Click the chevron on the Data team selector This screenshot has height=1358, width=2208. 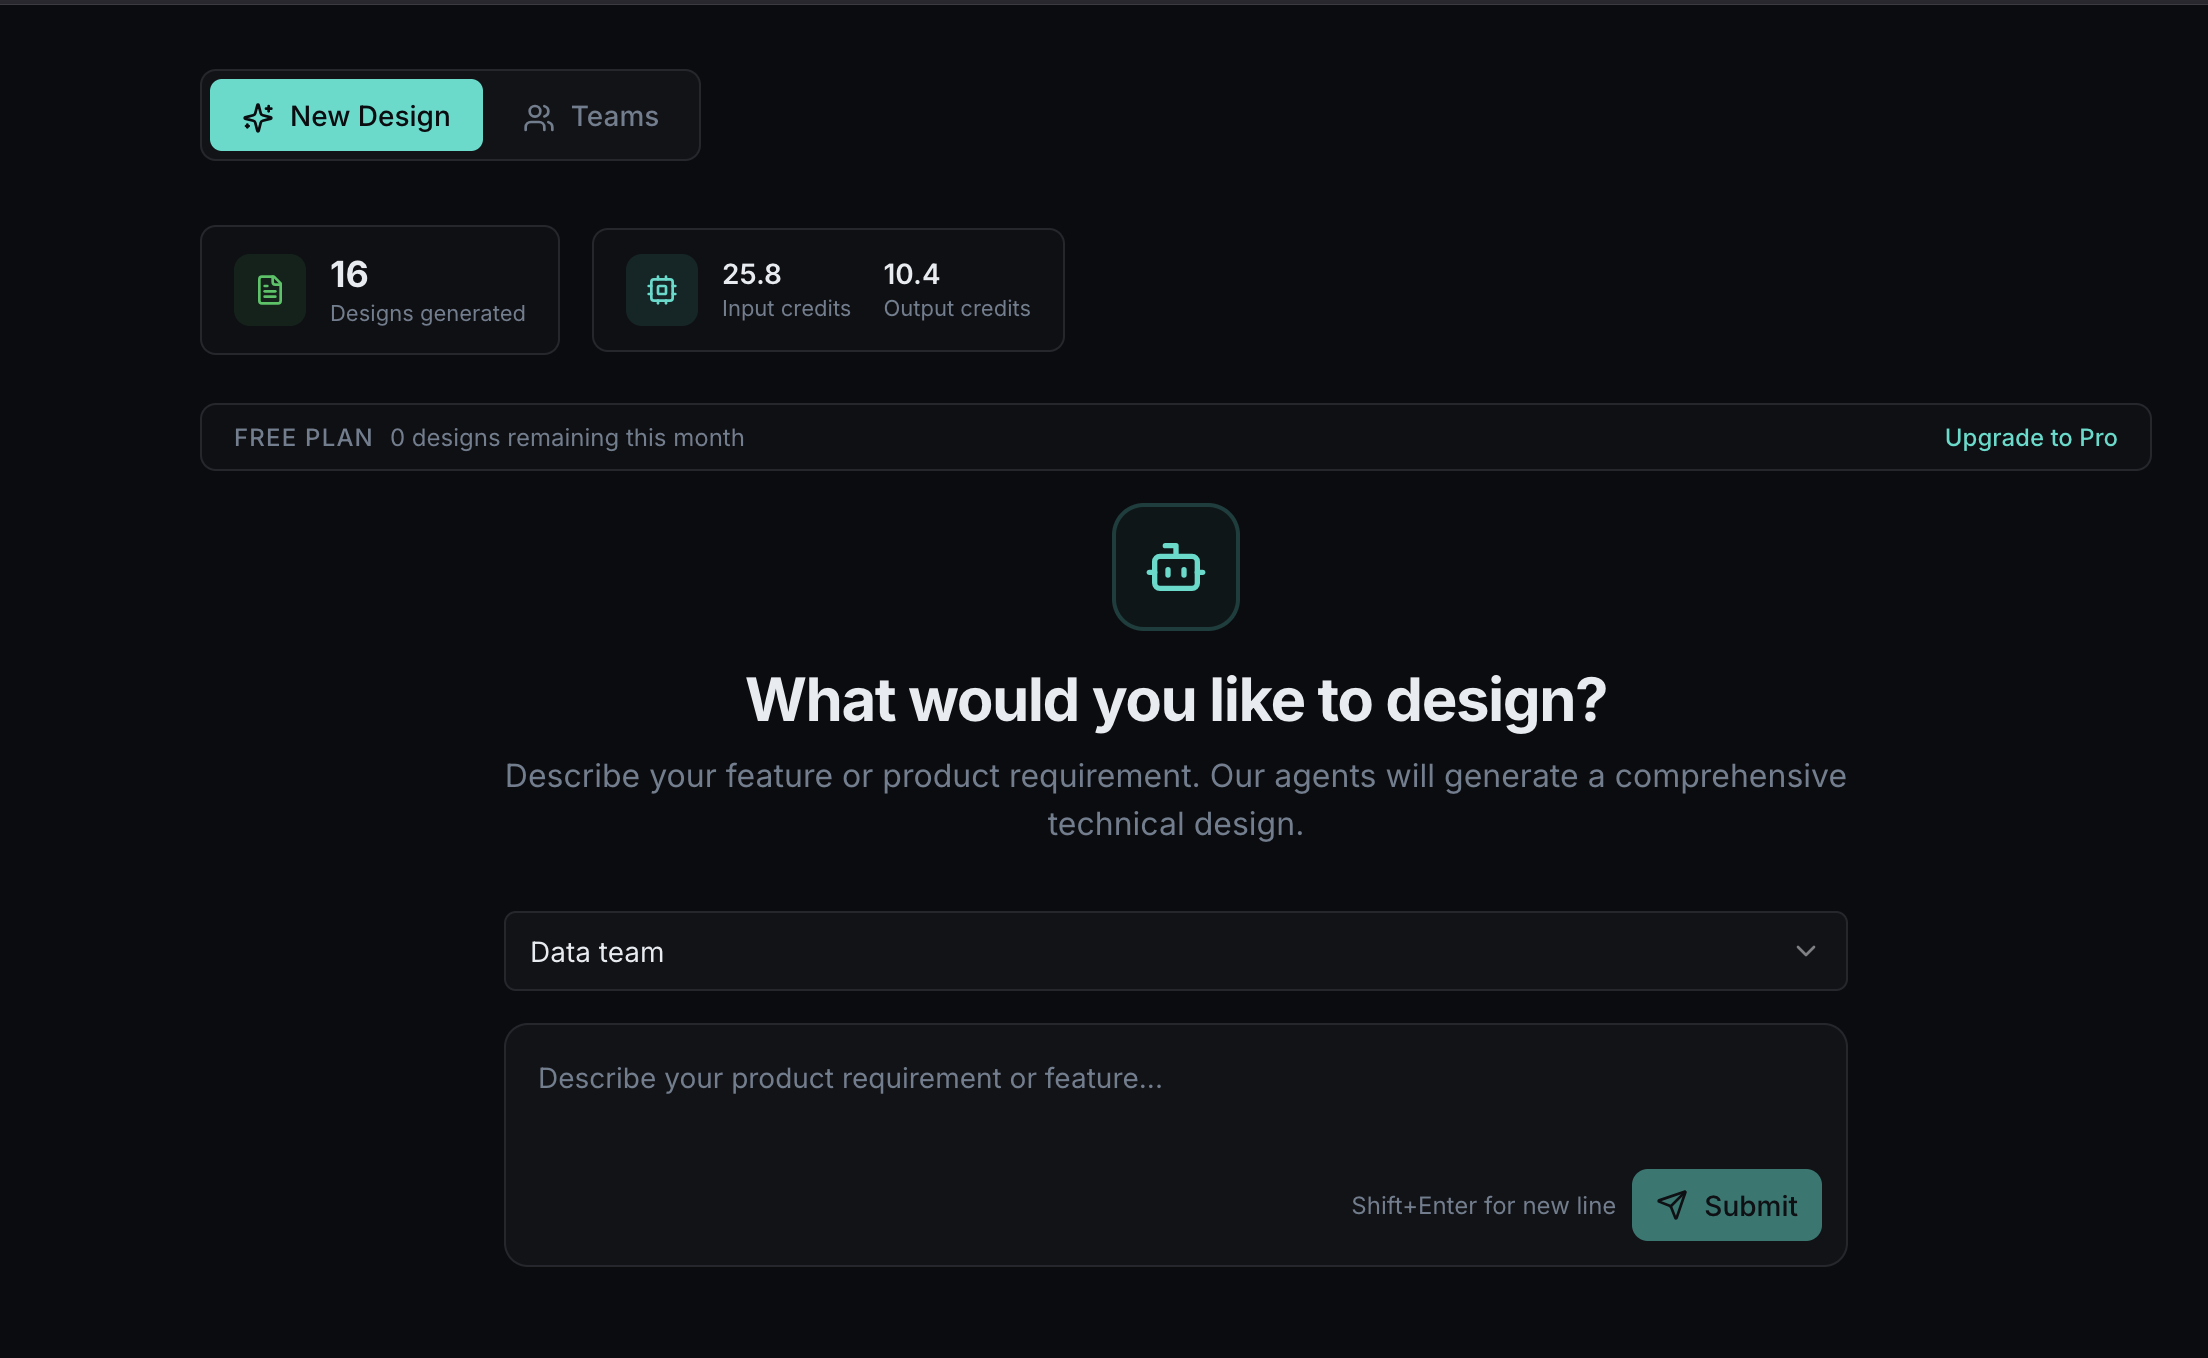(1805, 951)
